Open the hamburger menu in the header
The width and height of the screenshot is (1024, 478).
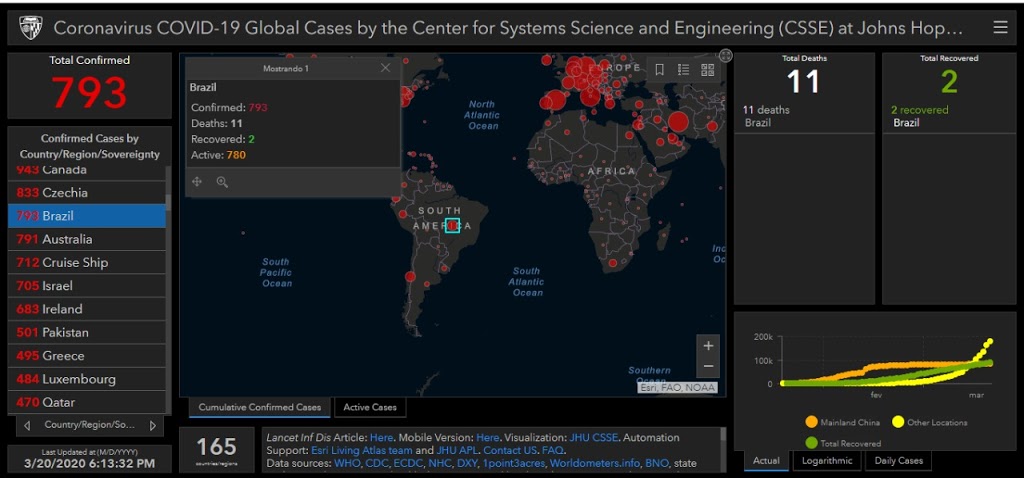click(x=1000, y=27)
